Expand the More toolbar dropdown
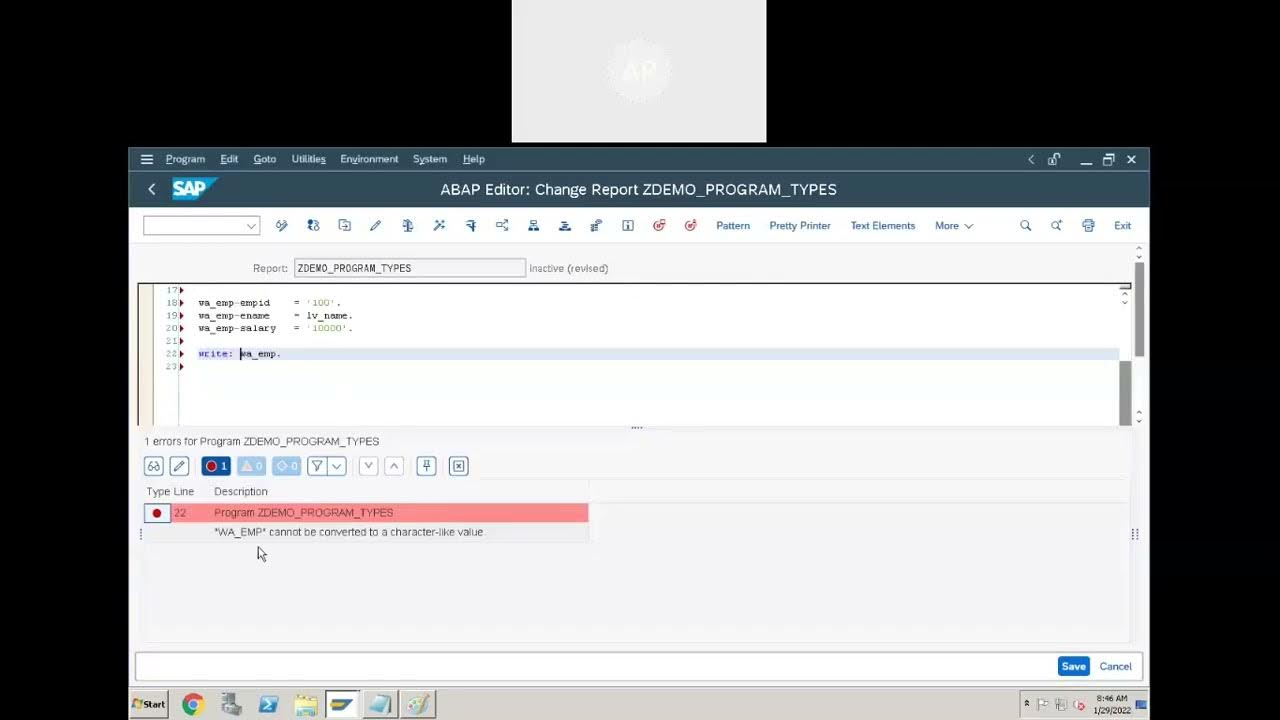1280x720 pixels. 954,226
